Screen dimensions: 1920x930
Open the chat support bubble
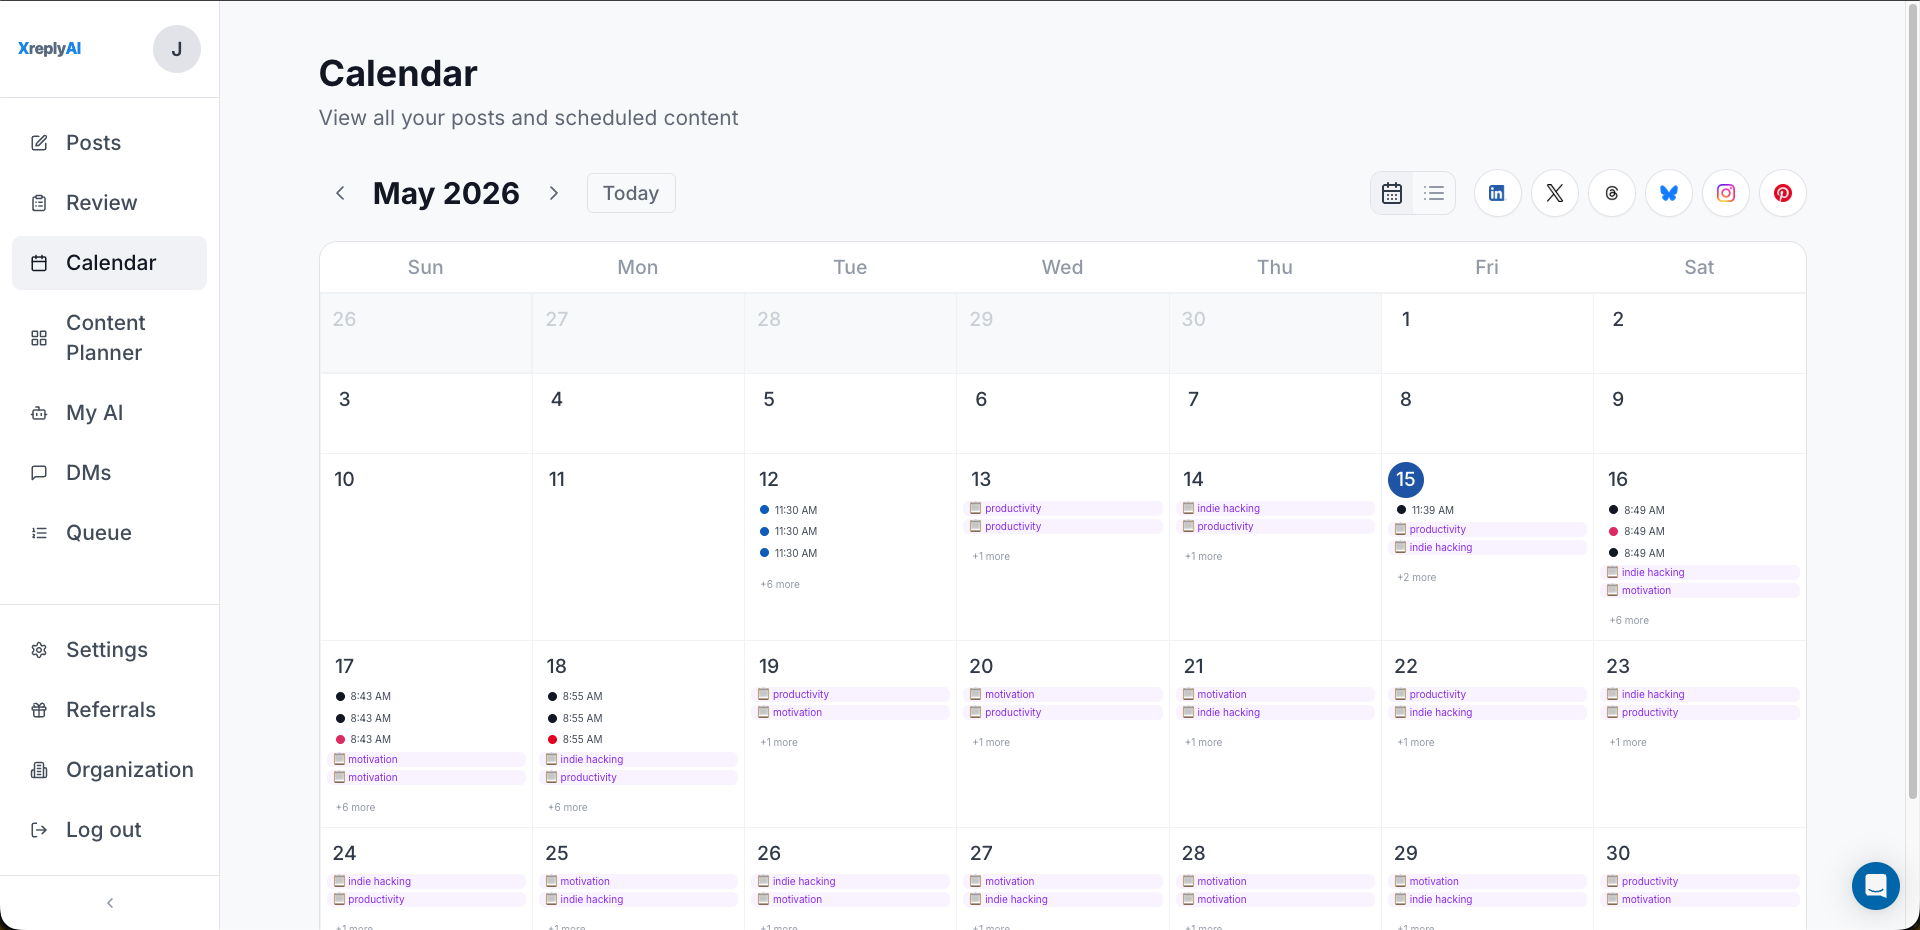point(1875,885)
